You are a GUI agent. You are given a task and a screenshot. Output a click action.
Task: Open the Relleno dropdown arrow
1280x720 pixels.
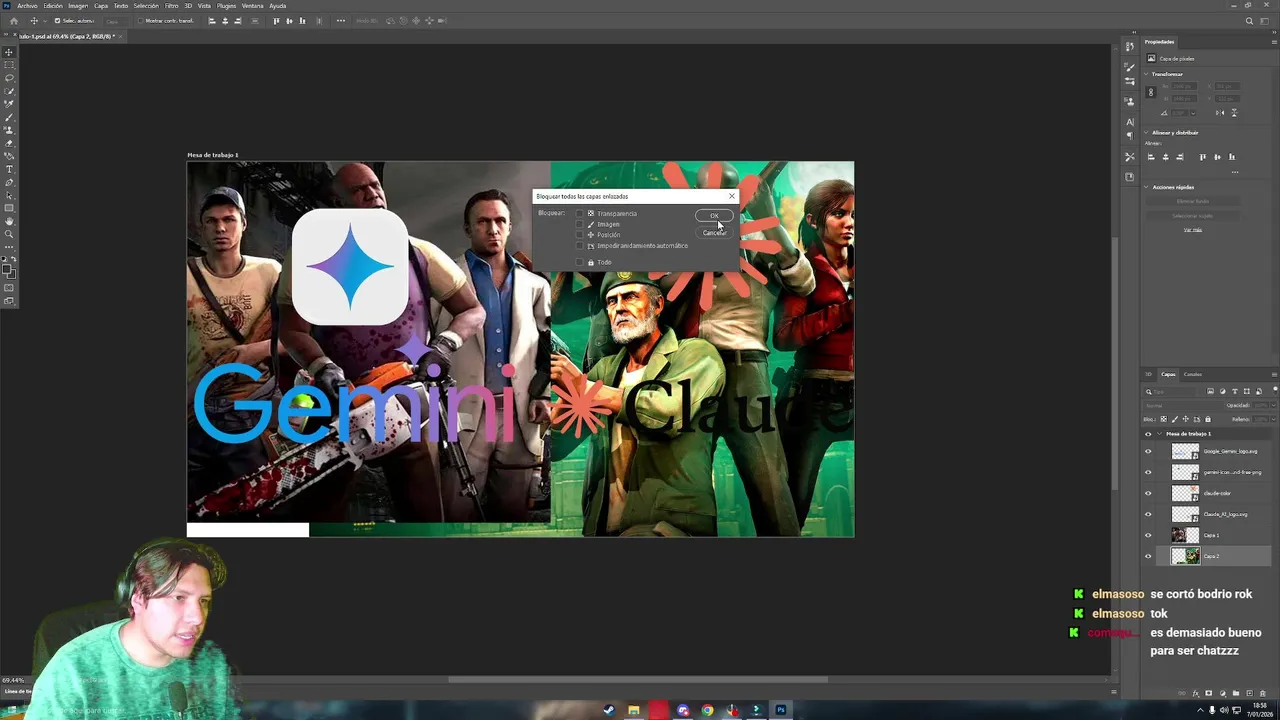[x=1273, y=419]
